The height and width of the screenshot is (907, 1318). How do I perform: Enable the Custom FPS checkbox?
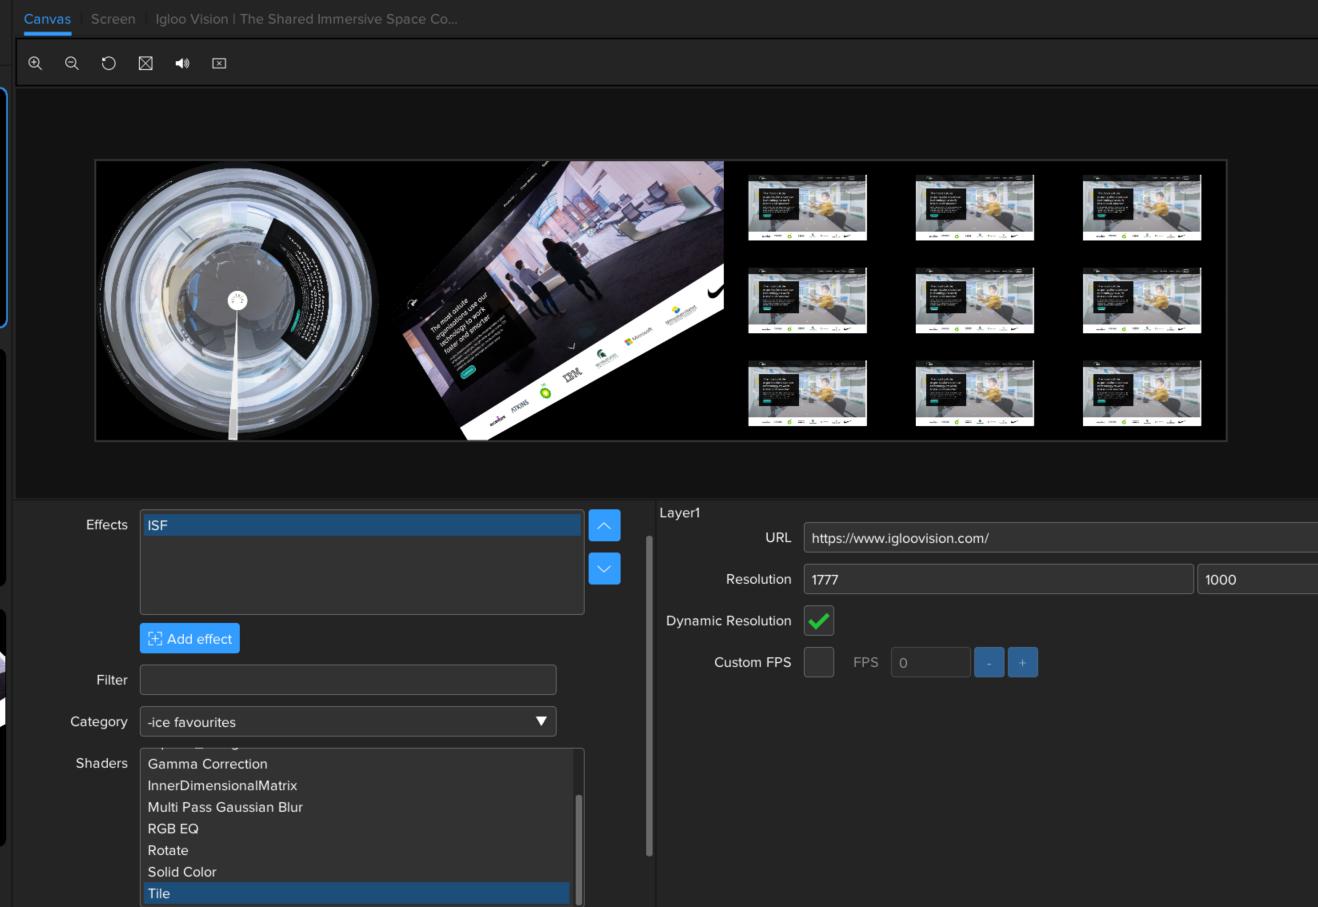pyautogui.click(x=818, y=662)
